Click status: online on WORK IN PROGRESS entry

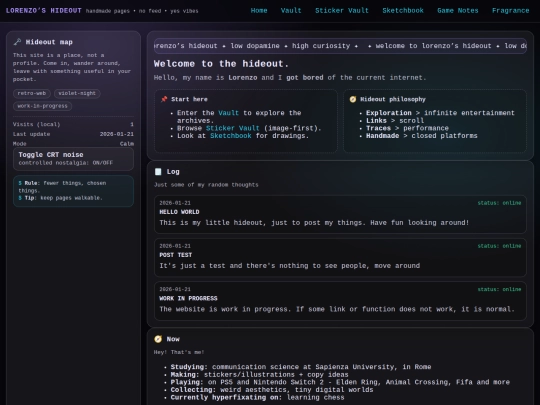point(499,289)
